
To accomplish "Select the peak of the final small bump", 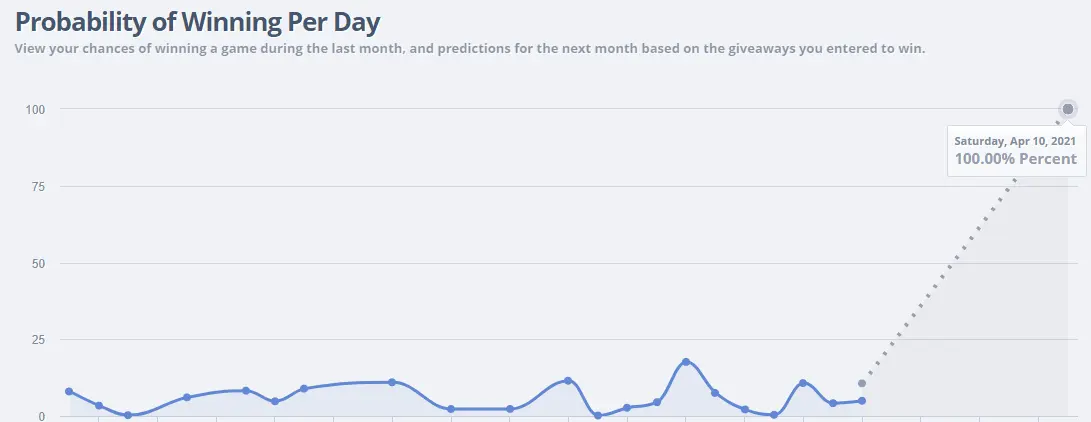I will (803, 383).
